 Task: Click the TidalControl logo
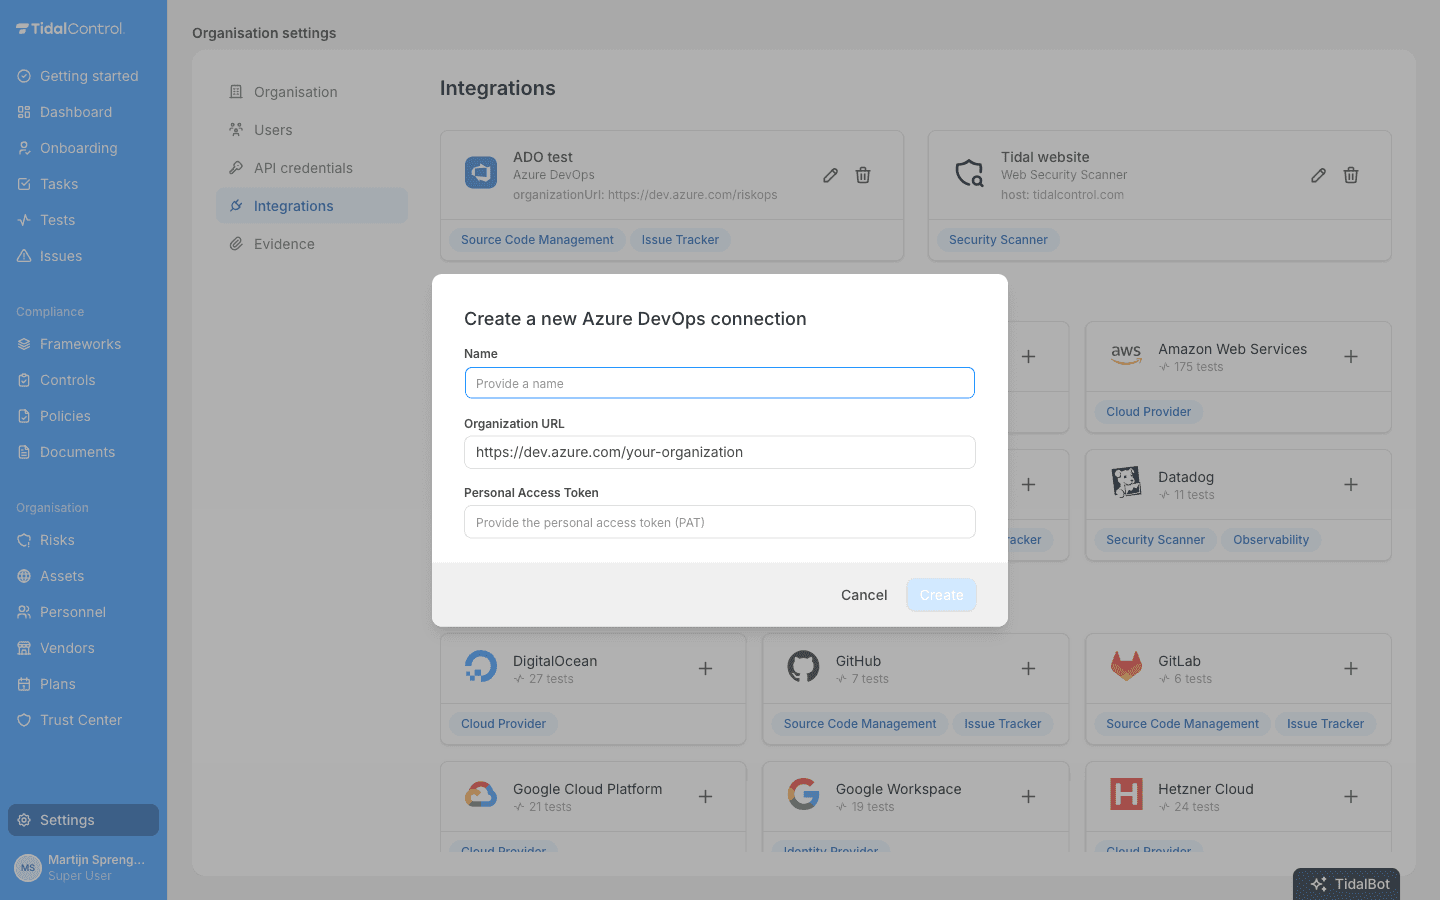70,28
